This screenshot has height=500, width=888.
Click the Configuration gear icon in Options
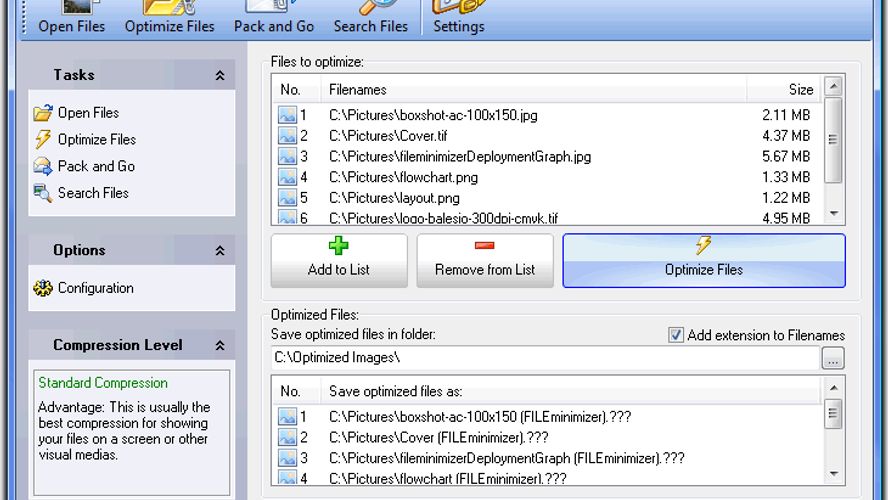[42, 288]
